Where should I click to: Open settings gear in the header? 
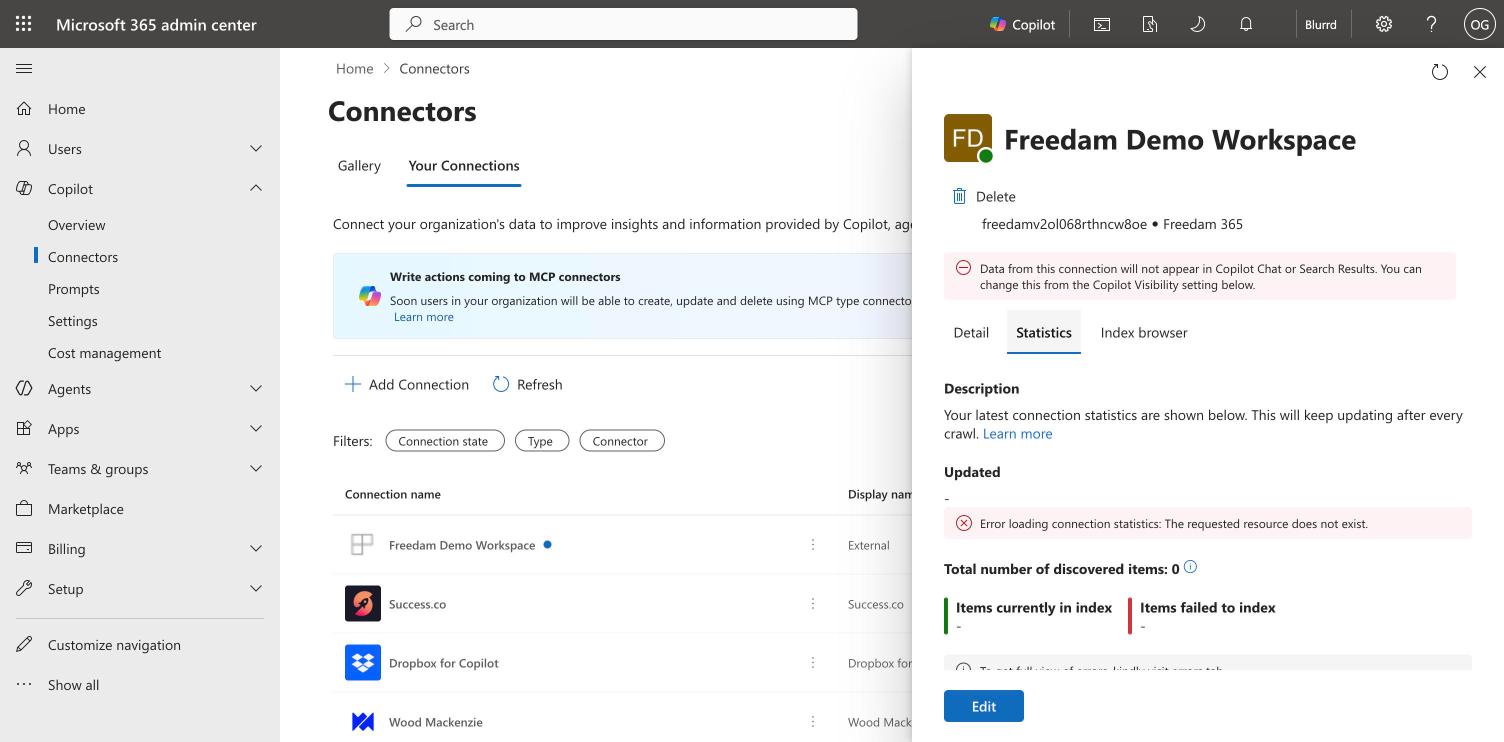coord(1384,24)
